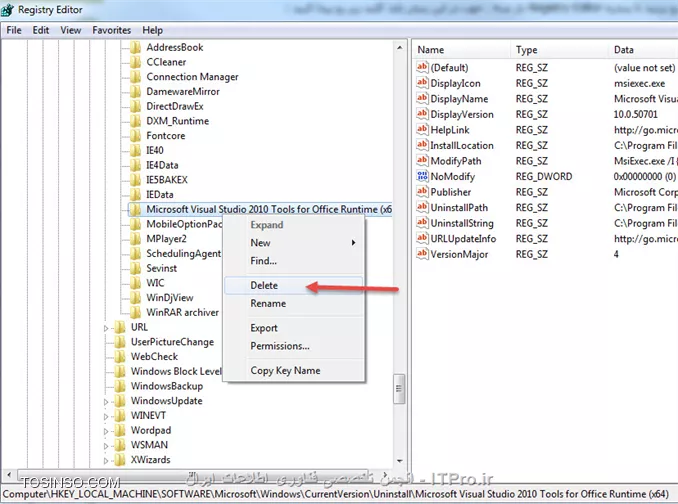This screenshot has width=678, height=504.
Task: Click the IEData folder icon
Action: click(x=136, y=194)
